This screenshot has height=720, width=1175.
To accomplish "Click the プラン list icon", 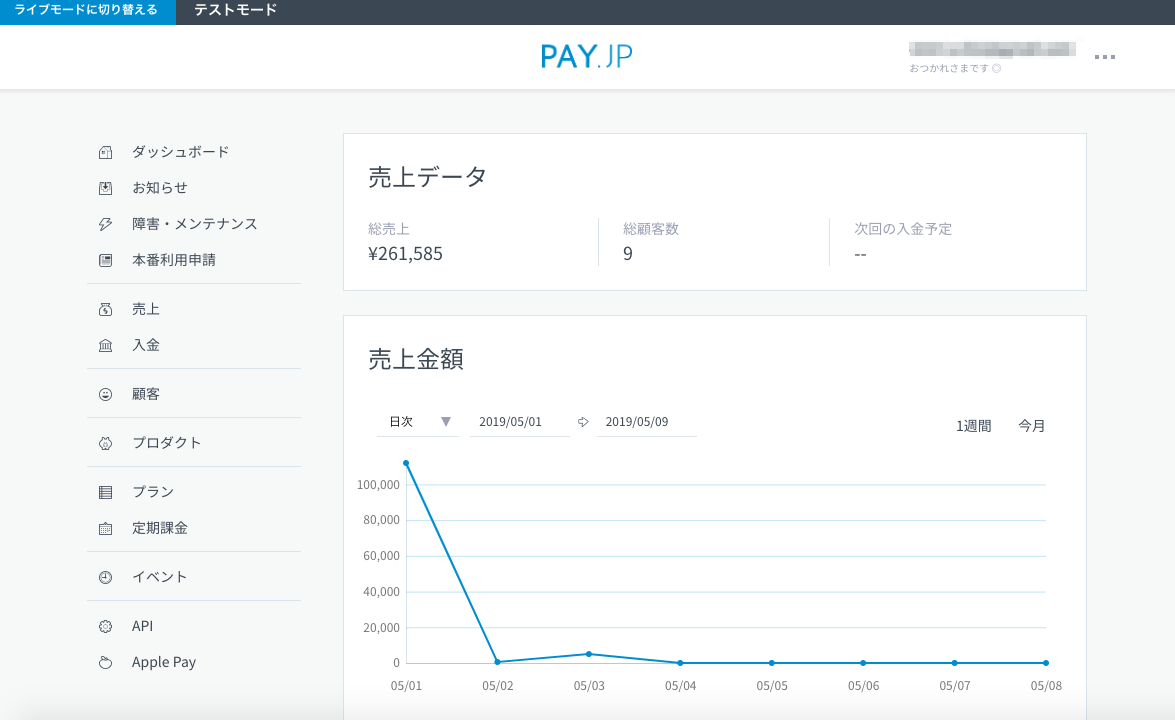I will coord(106,492).
